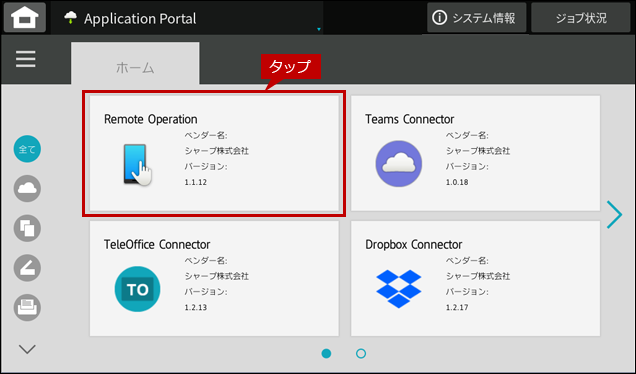
Task: Select the 全て category filter
Action: 27,149
